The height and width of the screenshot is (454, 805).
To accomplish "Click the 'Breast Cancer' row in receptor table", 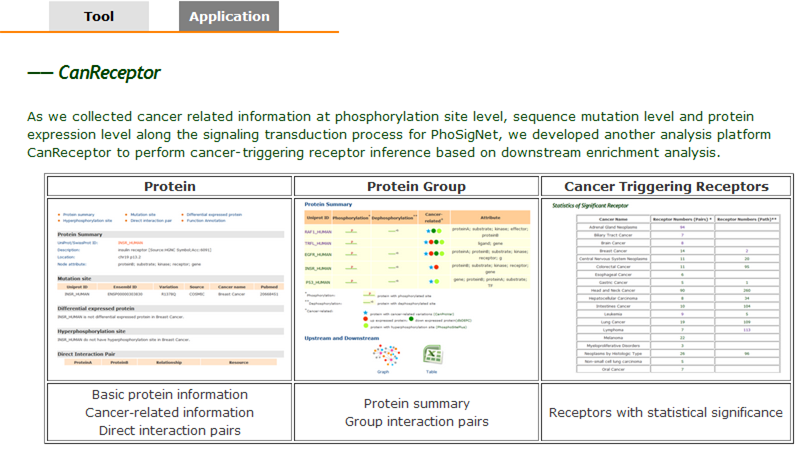I will point(678,251).
